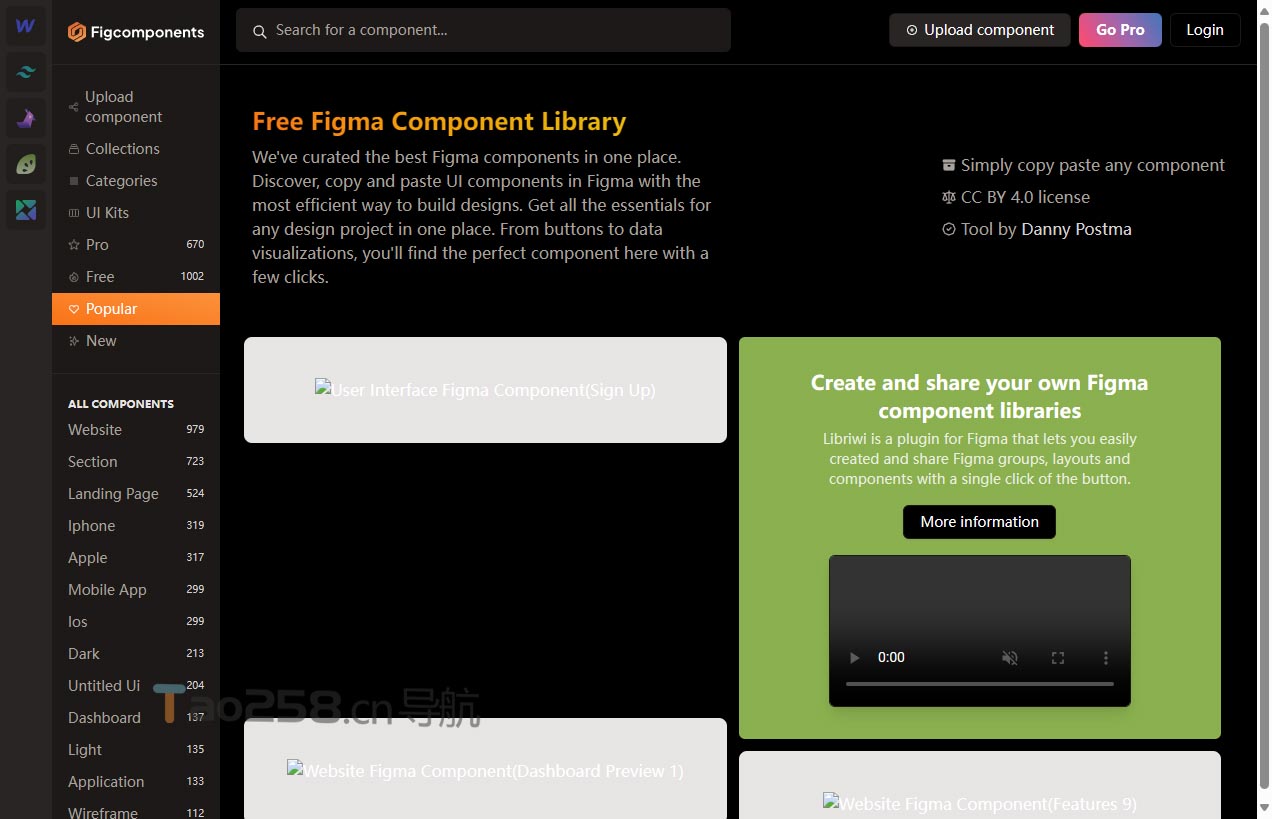Seek on the video progress bar

[980, 684]
